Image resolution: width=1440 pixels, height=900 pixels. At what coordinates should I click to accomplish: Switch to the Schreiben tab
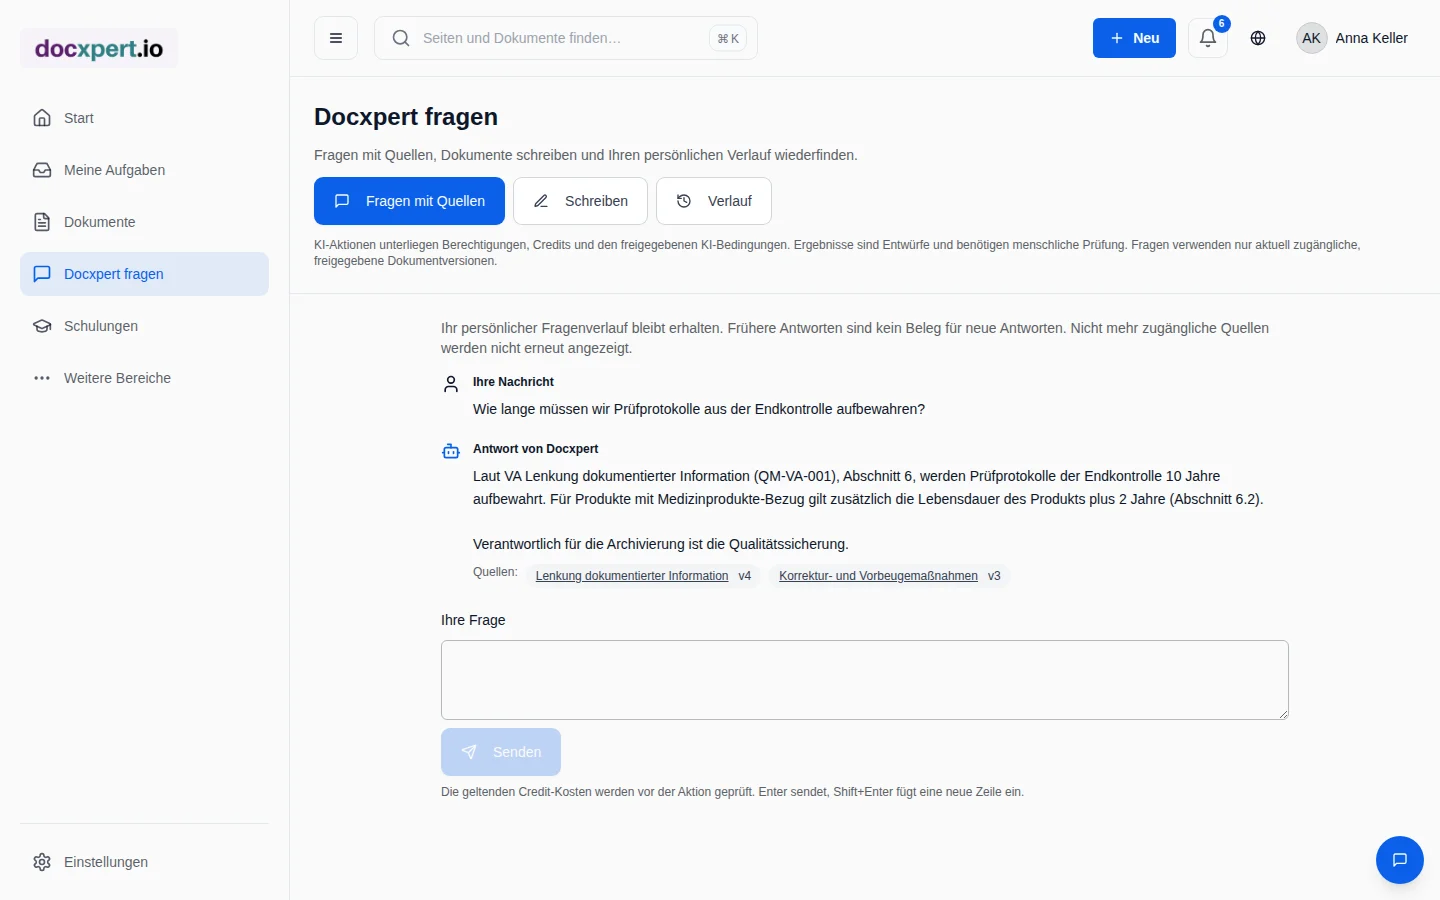point(580,201)
